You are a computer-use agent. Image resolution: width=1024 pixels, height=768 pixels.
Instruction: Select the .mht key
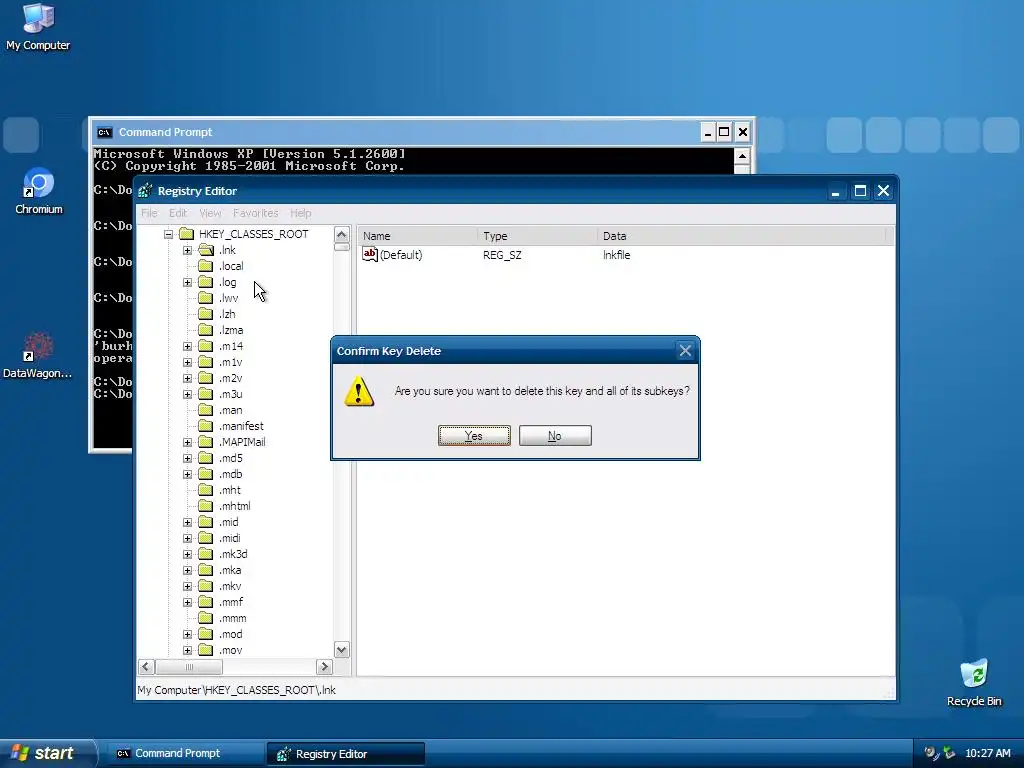(230, 490)
